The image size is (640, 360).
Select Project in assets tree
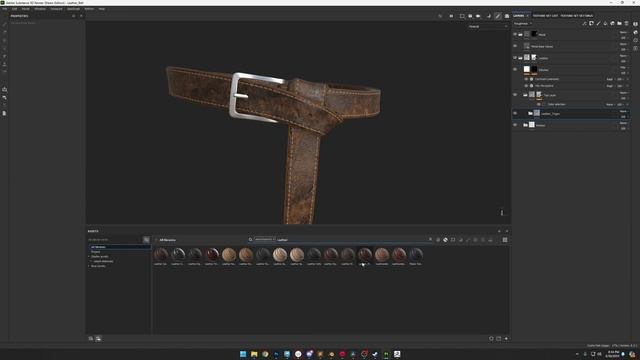pos(96,252)
